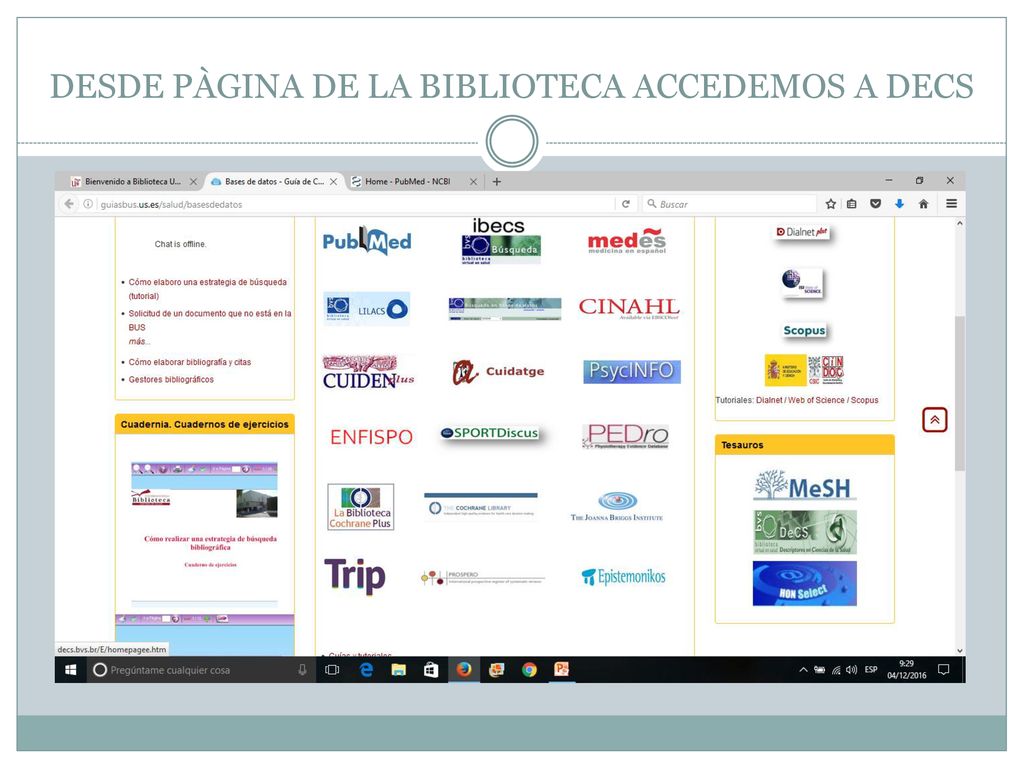
Task: Open the Scopus tutorial link
Action: 864,400
